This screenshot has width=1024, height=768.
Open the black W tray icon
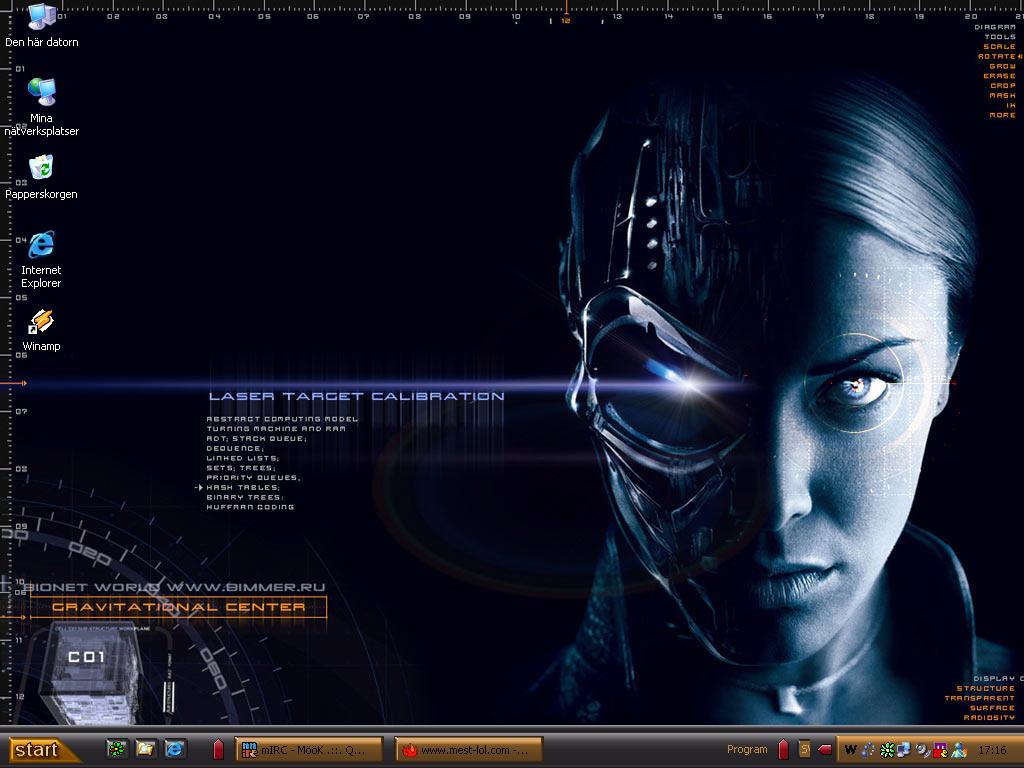coord(850,750)
